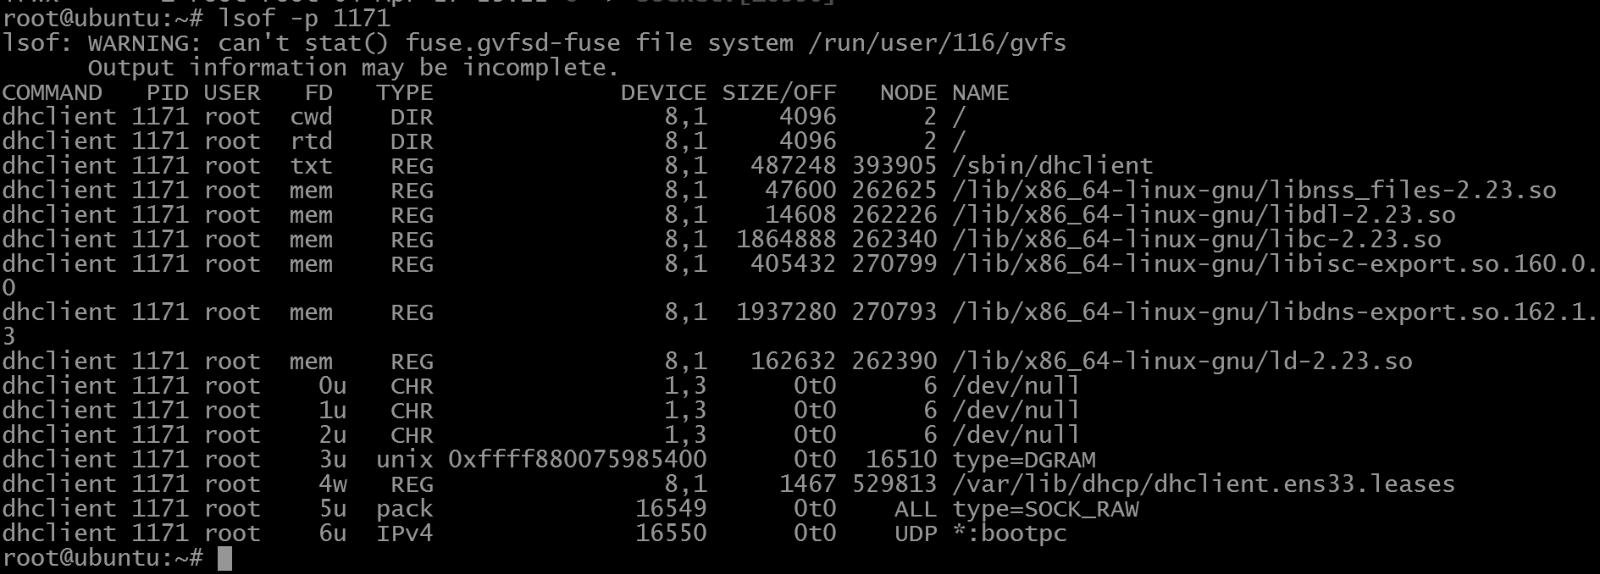Click the type=SOCK_RAW entry
Image resolution: width=1600 pixels, height=574 pixels.
(x=1045, y=509)
